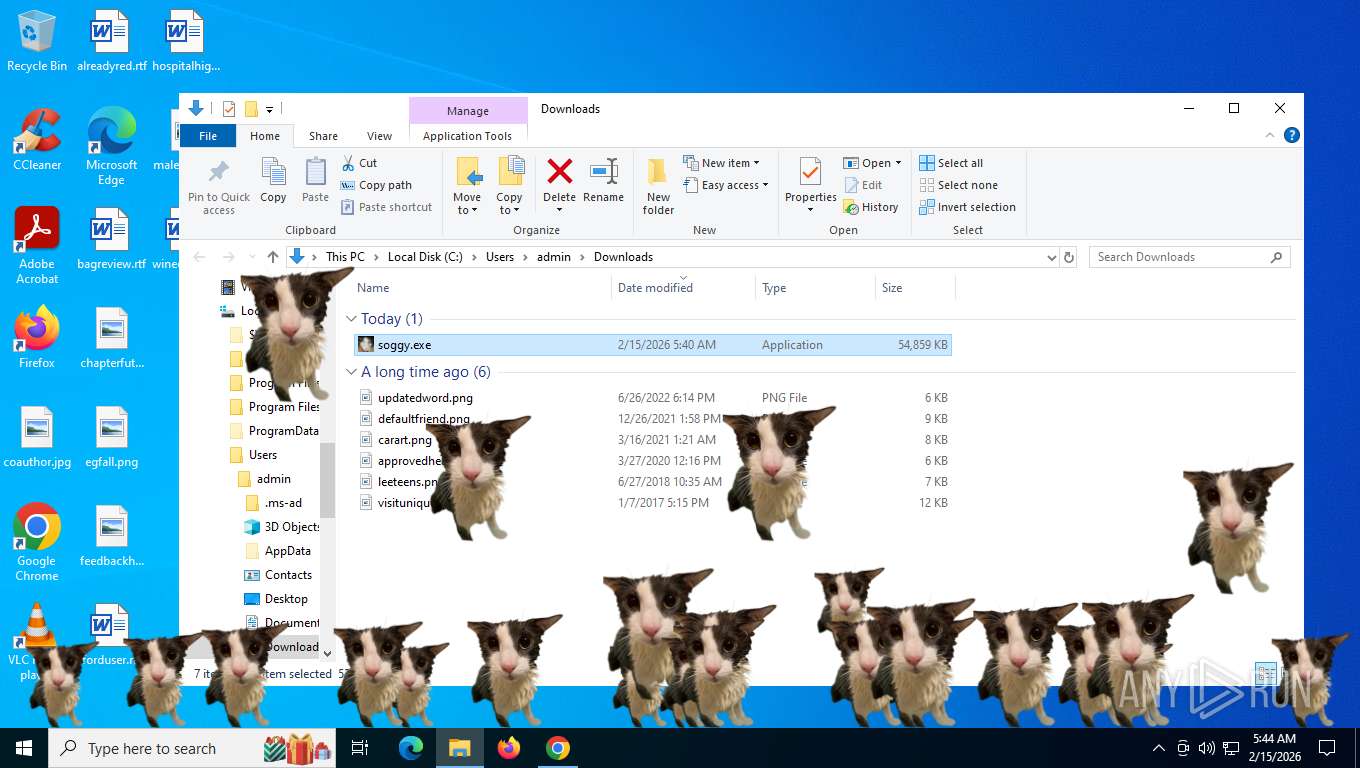1360x768 pixels.
Task: Click the Paste ribbon button
Action: (x=315, y=181)
